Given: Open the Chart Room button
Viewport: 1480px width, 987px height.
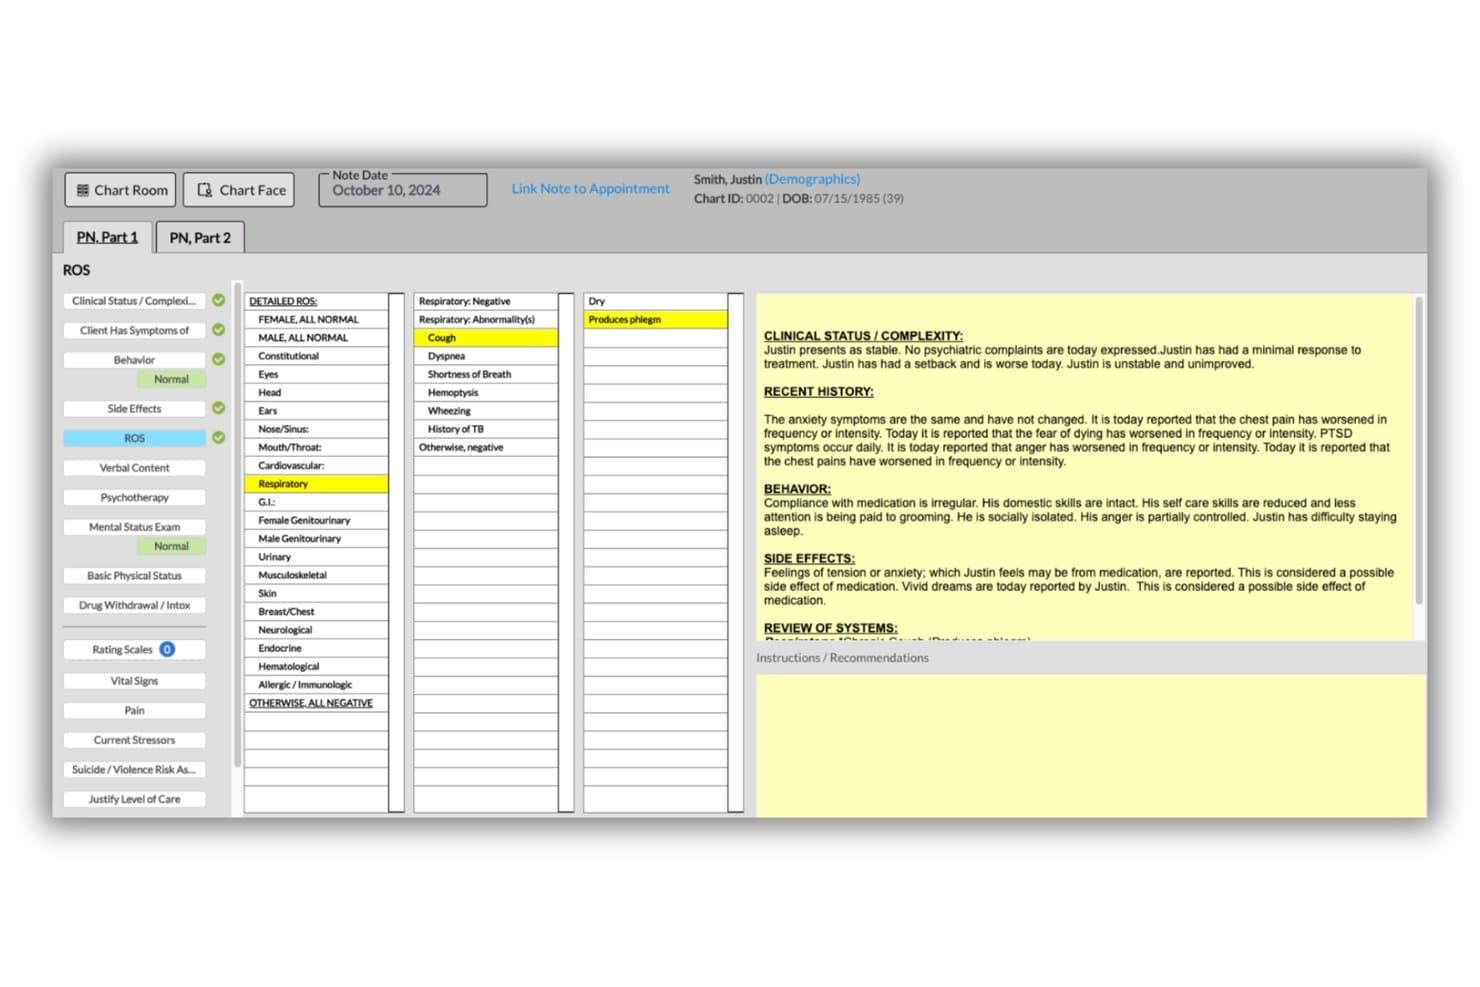Looking at the screenshot, I should pos(120,190).
